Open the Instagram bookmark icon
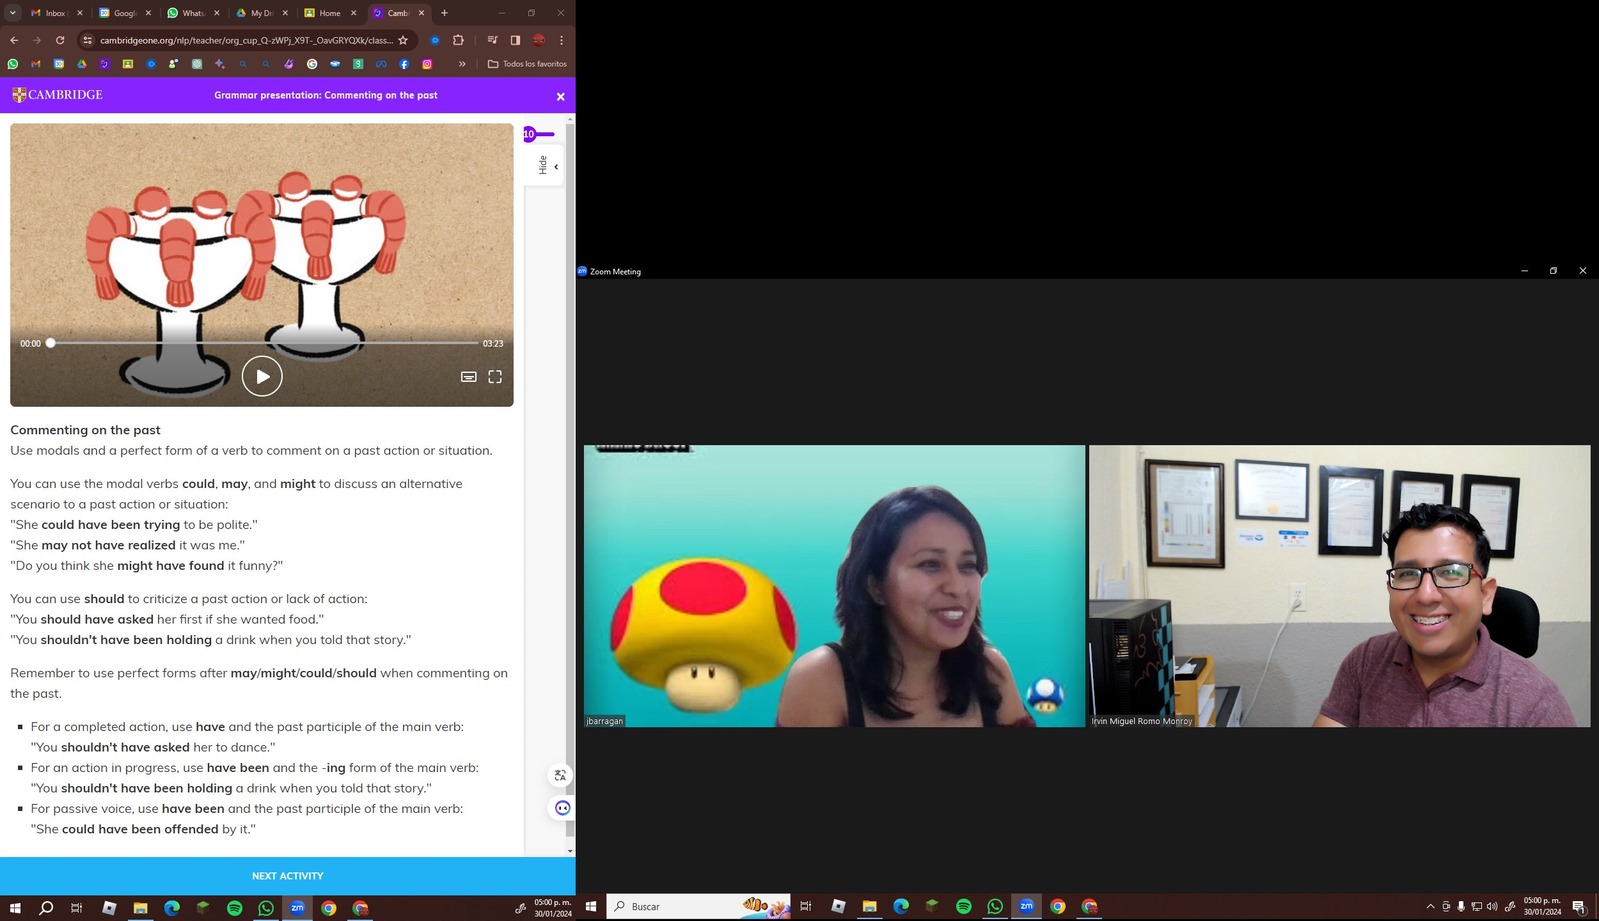The width and height of the screenshot is (1599, 921). click(x=427, y=64)
